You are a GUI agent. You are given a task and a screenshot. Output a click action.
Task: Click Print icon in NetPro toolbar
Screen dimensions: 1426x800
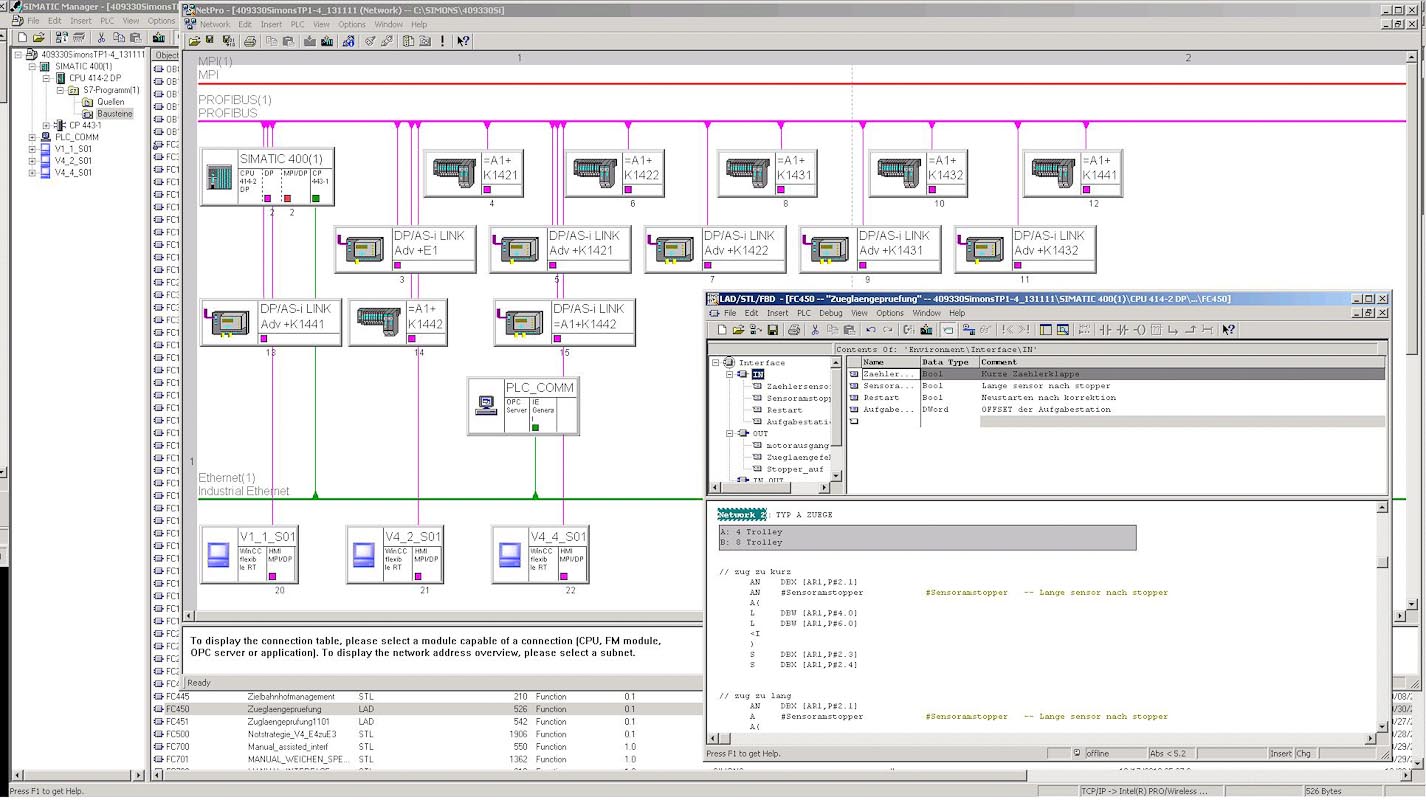250,41
